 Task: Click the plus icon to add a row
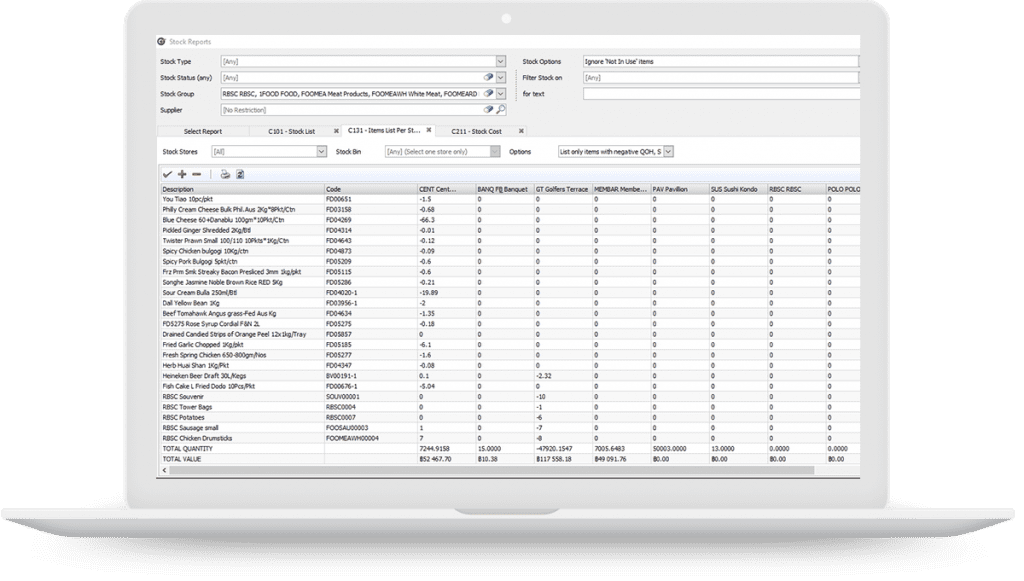coord(181,176)
